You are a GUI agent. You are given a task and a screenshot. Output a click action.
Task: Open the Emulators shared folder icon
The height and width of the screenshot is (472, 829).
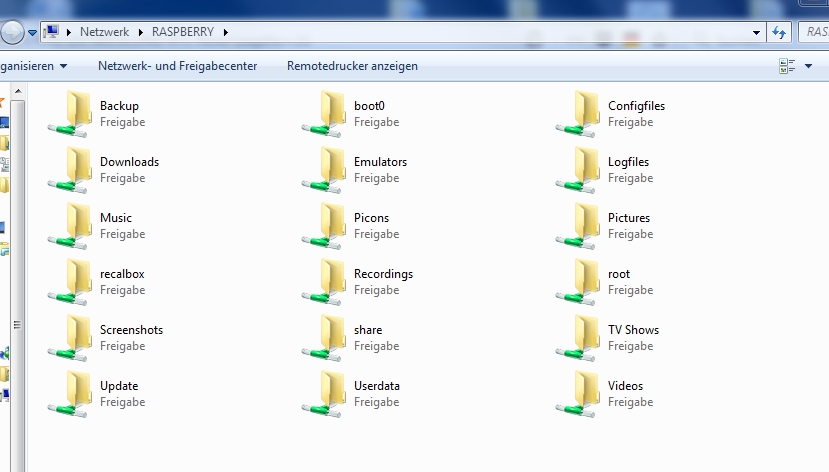click(324, 170)
